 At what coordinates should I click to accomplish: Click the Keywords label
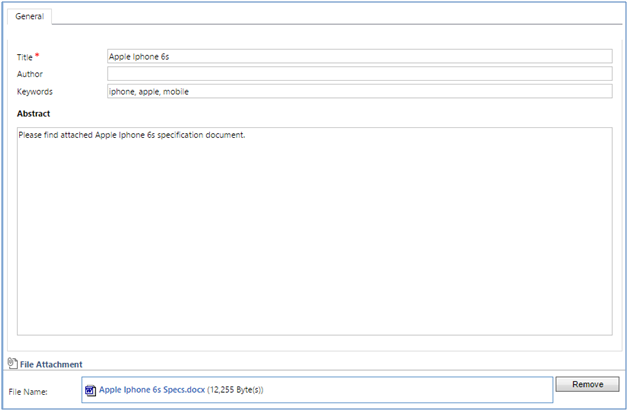[34, 92]
